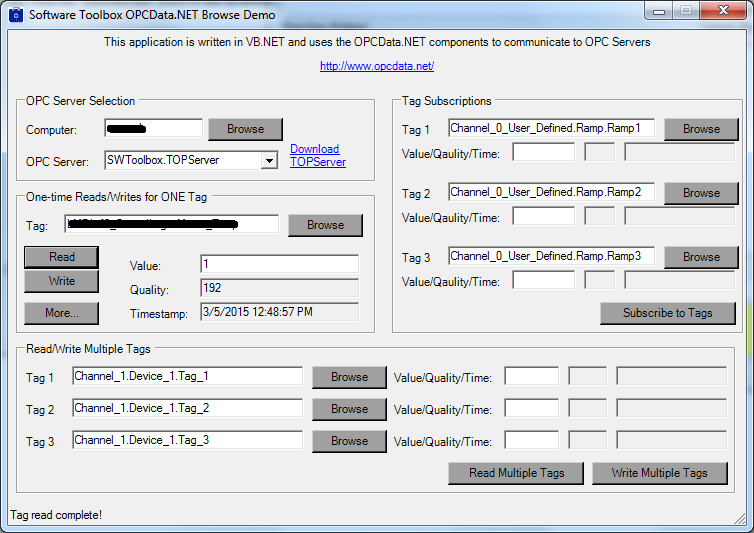
Task: Browse for Channel_1.Device_1.Tag_2 entry
Action: click(x=349, y=409)
